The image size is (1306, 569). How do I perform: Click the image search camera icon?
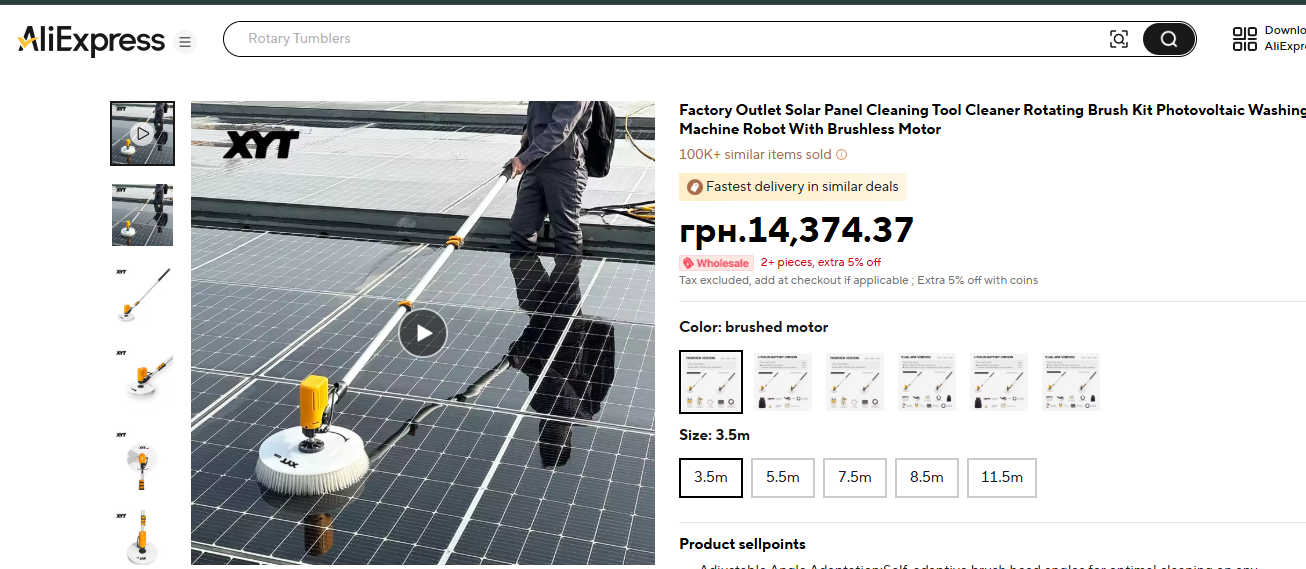click(1119, 39)
